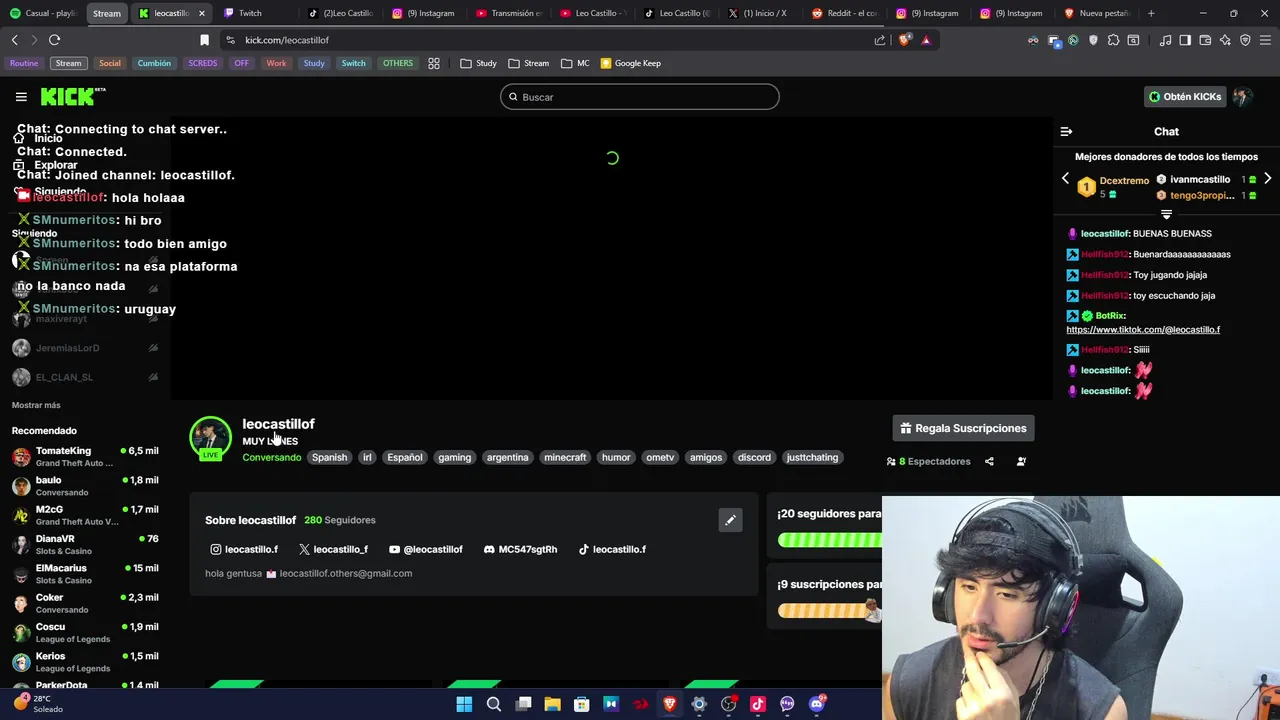Image resolution: width=1280 pixels, height=720 pixels.
Task: Open Windows Start menu
Action: click(x=464, y=704)
